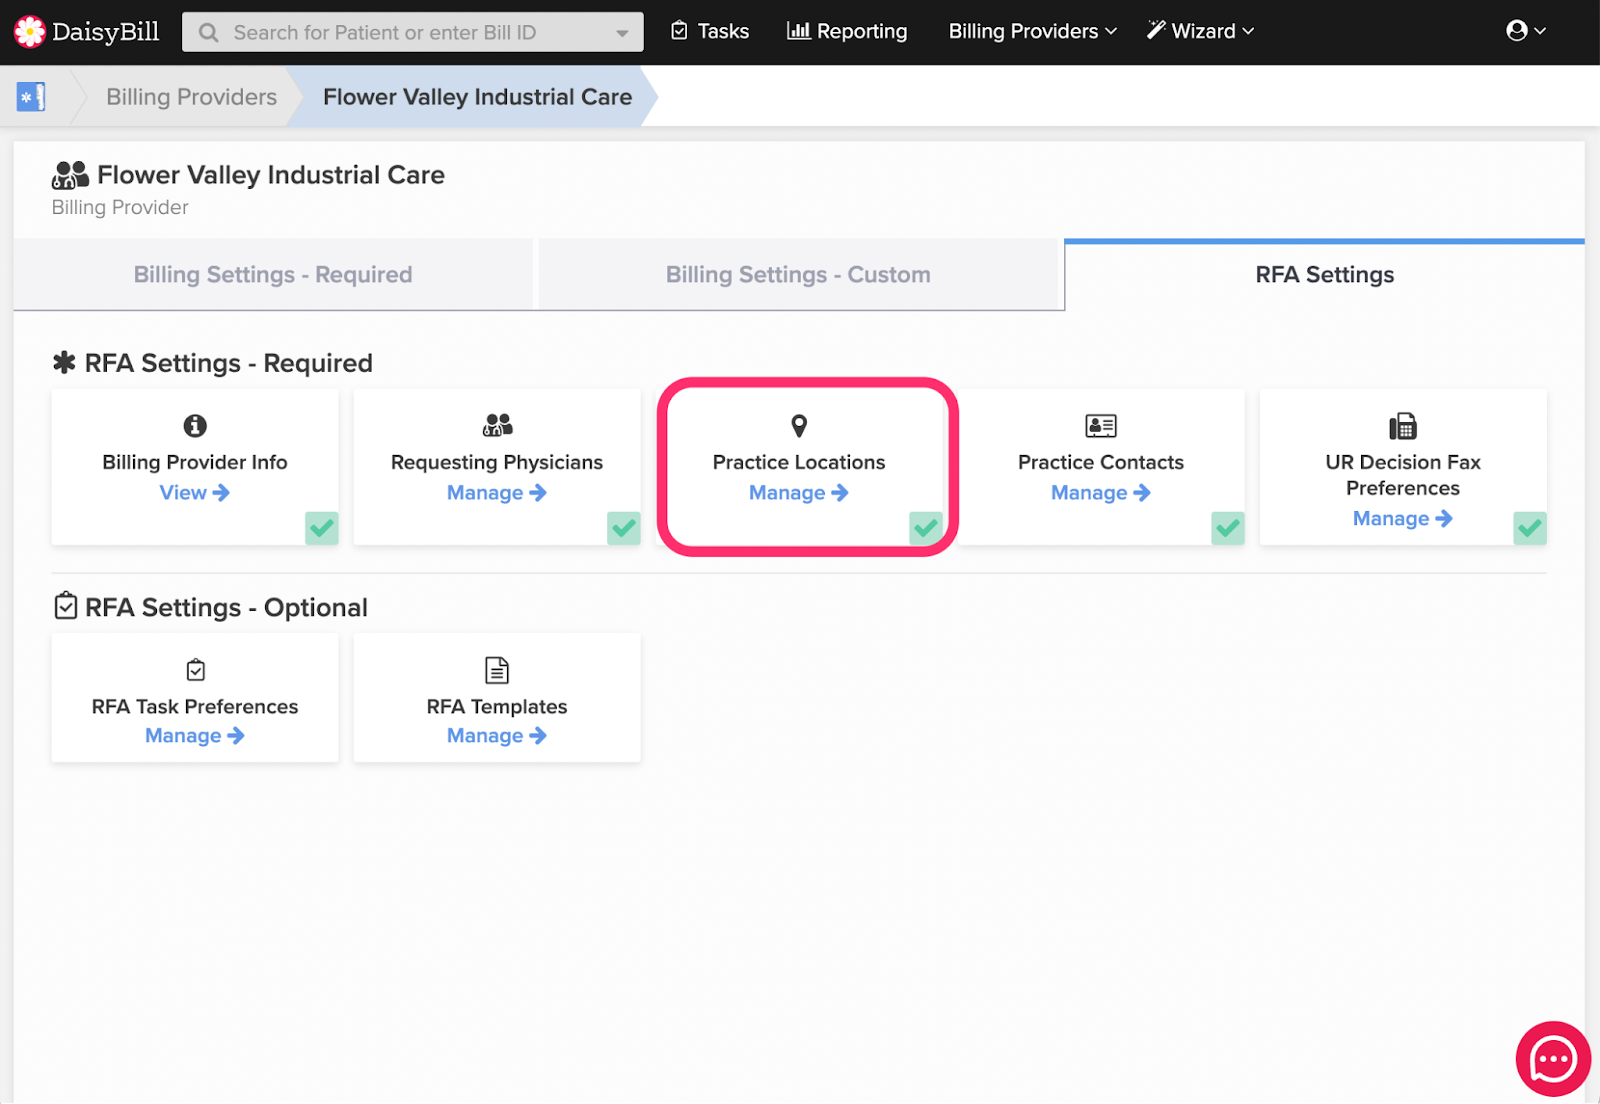Open the DaisyBill home logo

click(x=87, y=32)
